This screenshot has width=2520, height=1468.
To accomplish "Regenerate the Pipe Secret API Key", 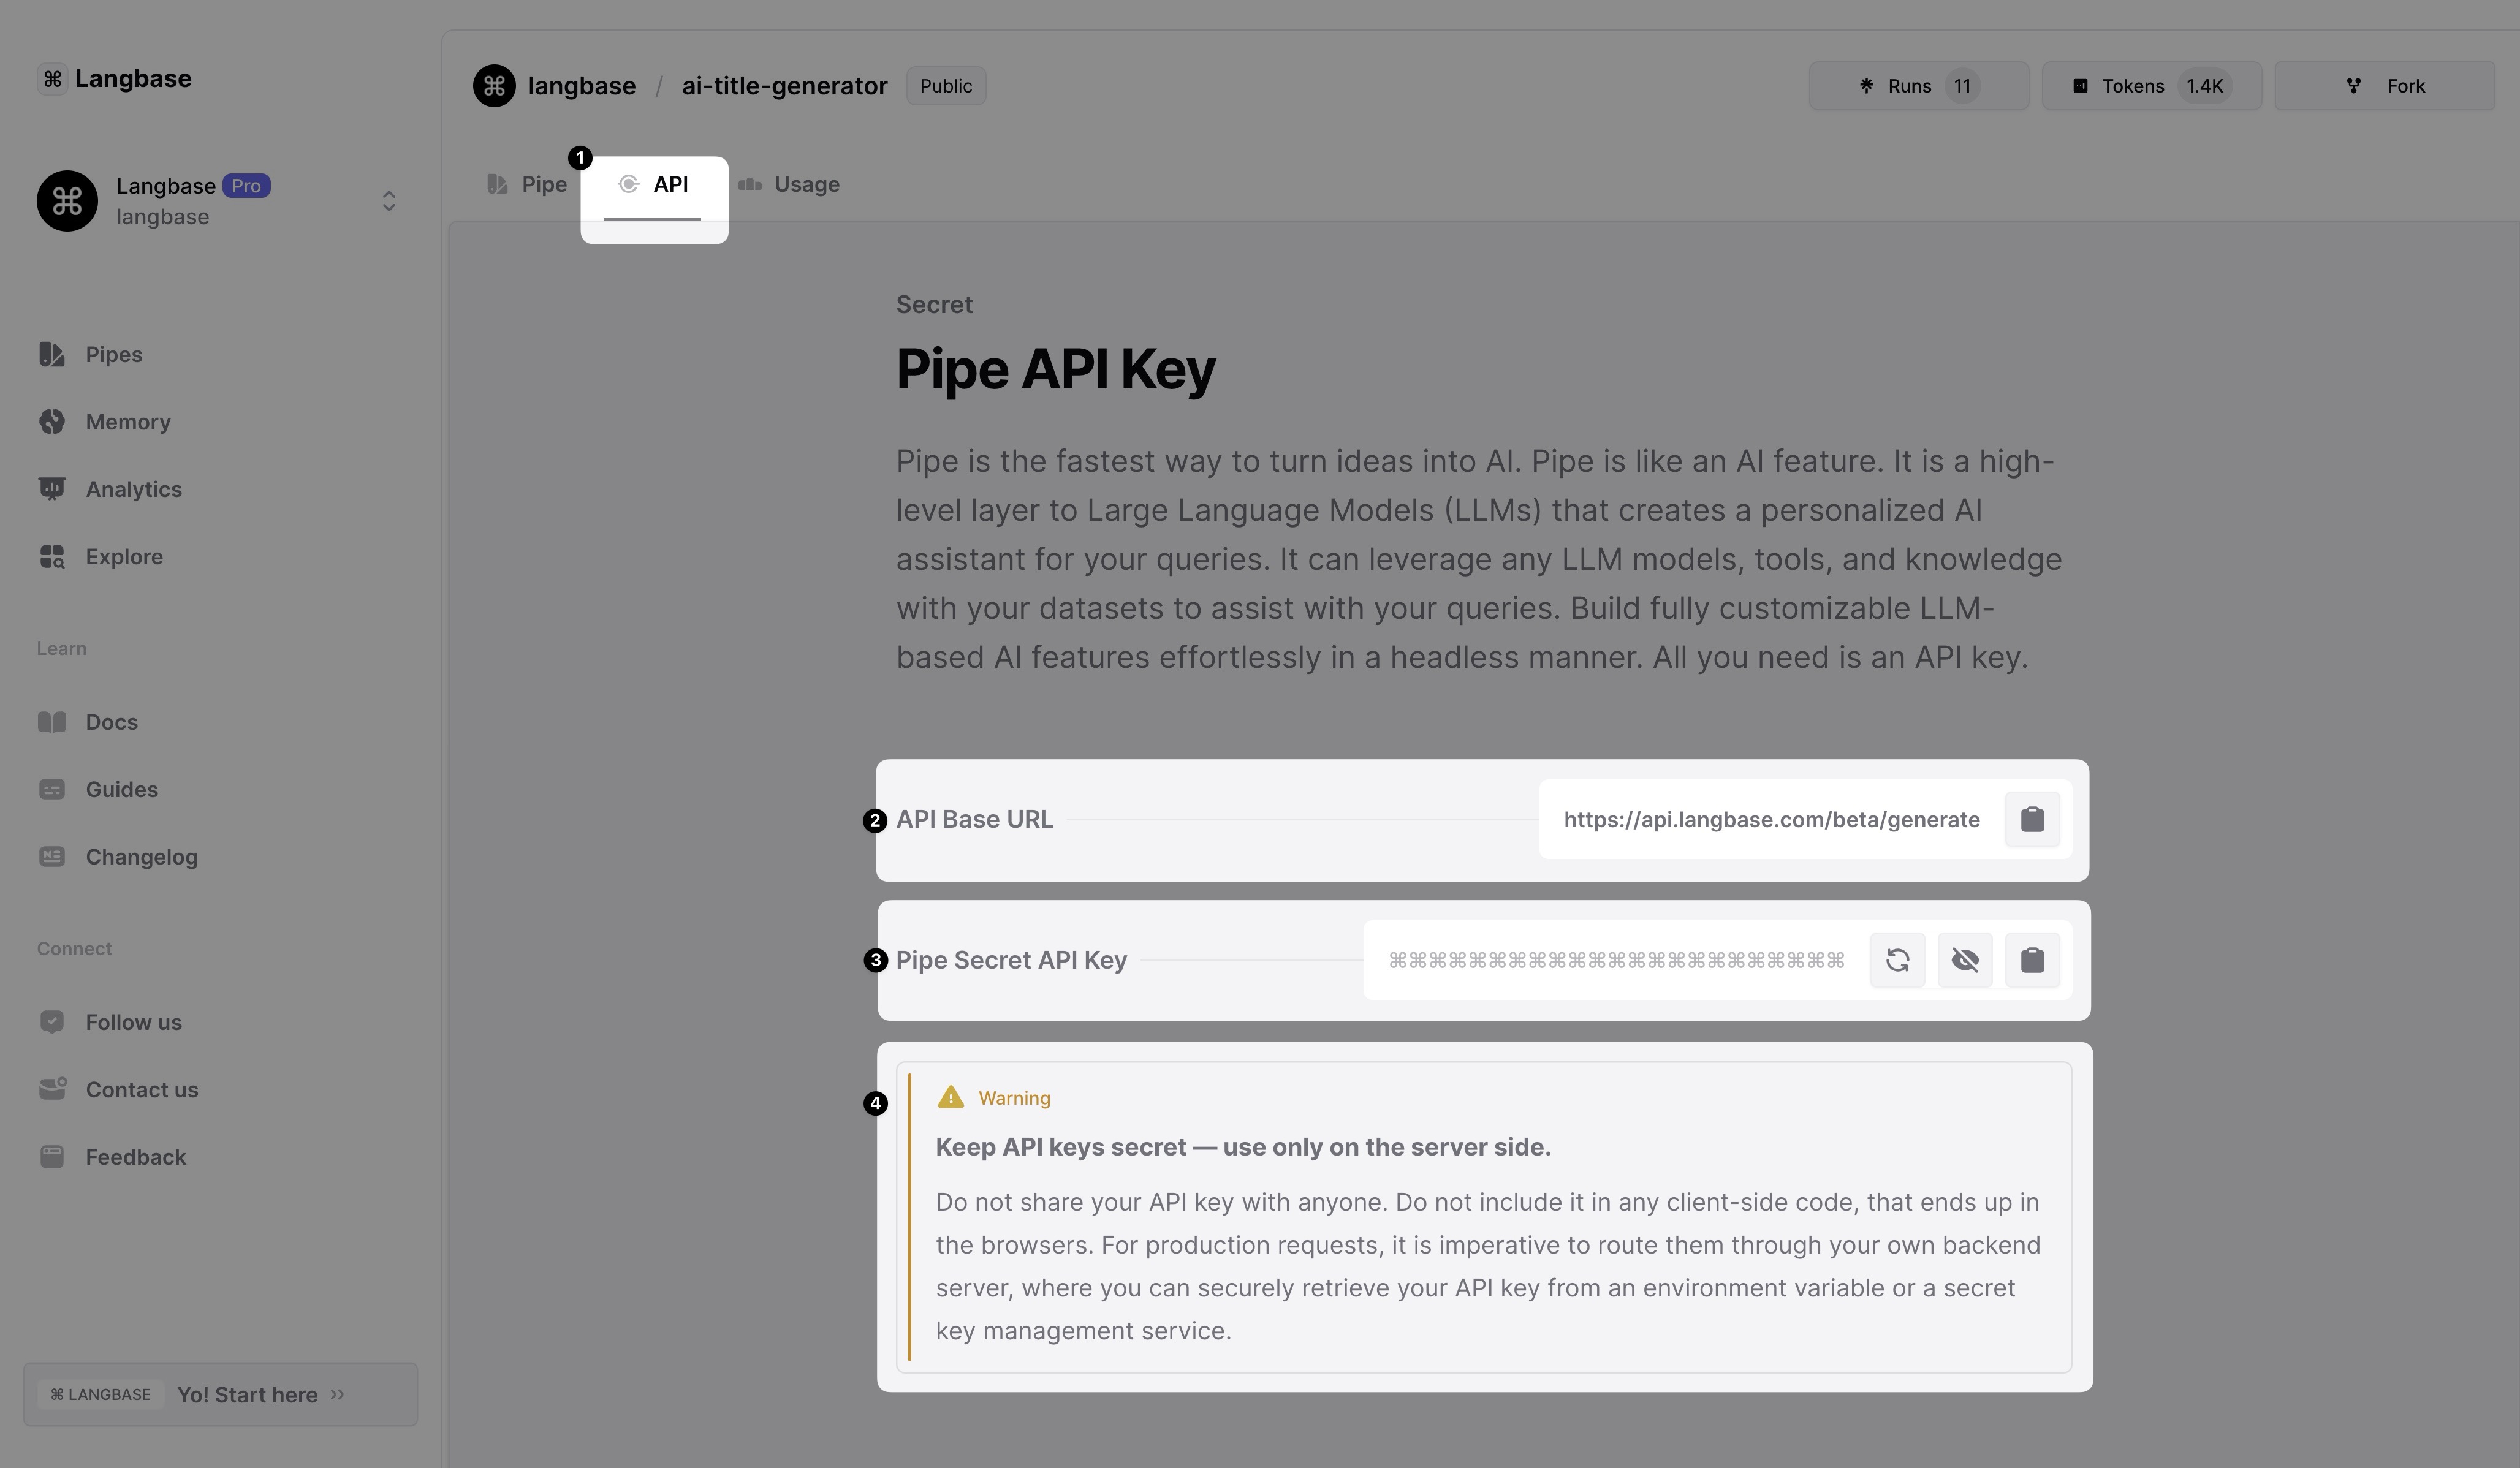I will [1897, 961].
